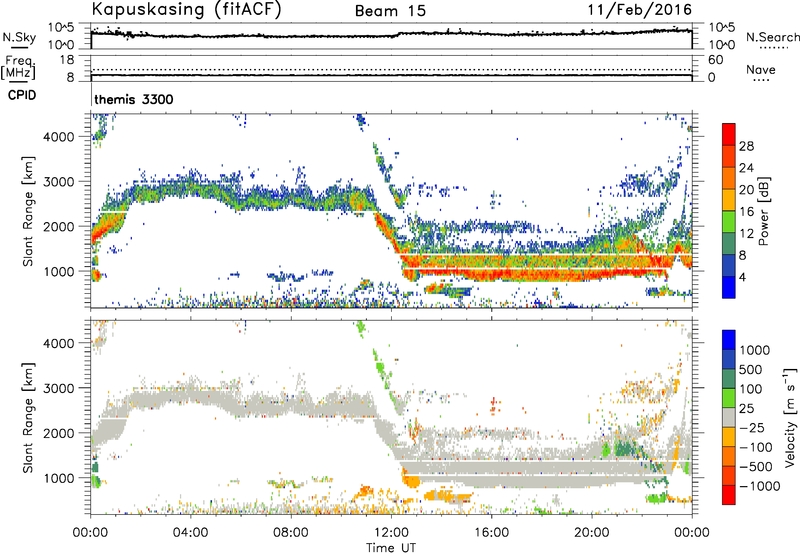This screenshot has width=800, height=554.
Task: Click the solid frequency line in frequency panel
Action: click(391, 75)
